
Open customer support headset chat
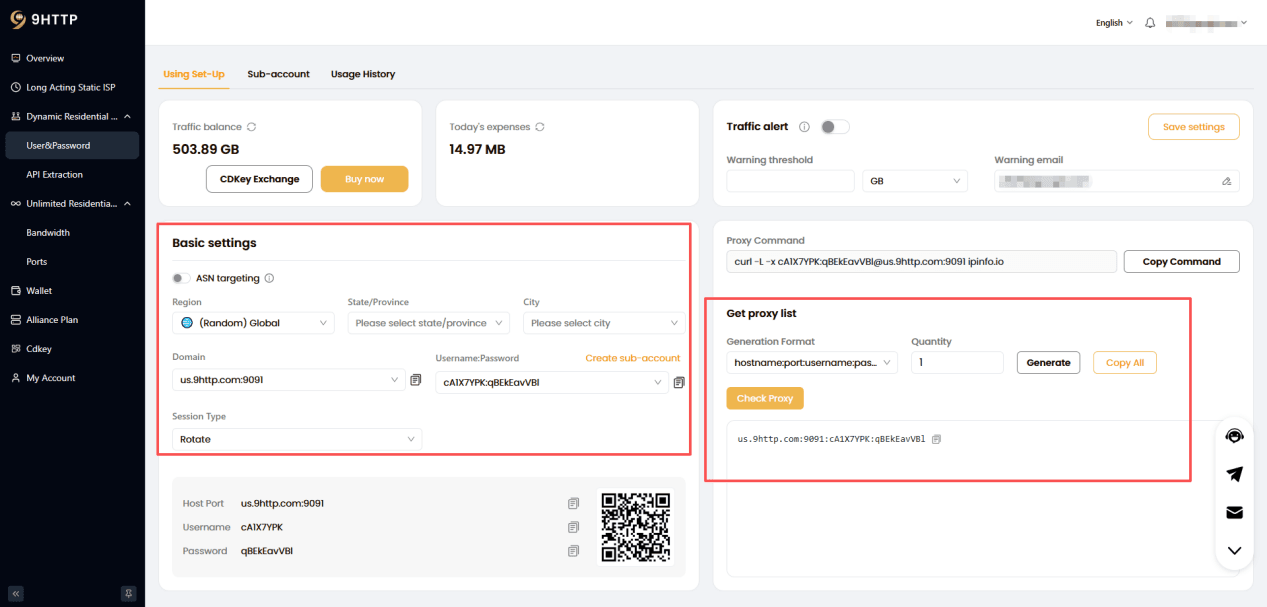tap(1235, 436)
